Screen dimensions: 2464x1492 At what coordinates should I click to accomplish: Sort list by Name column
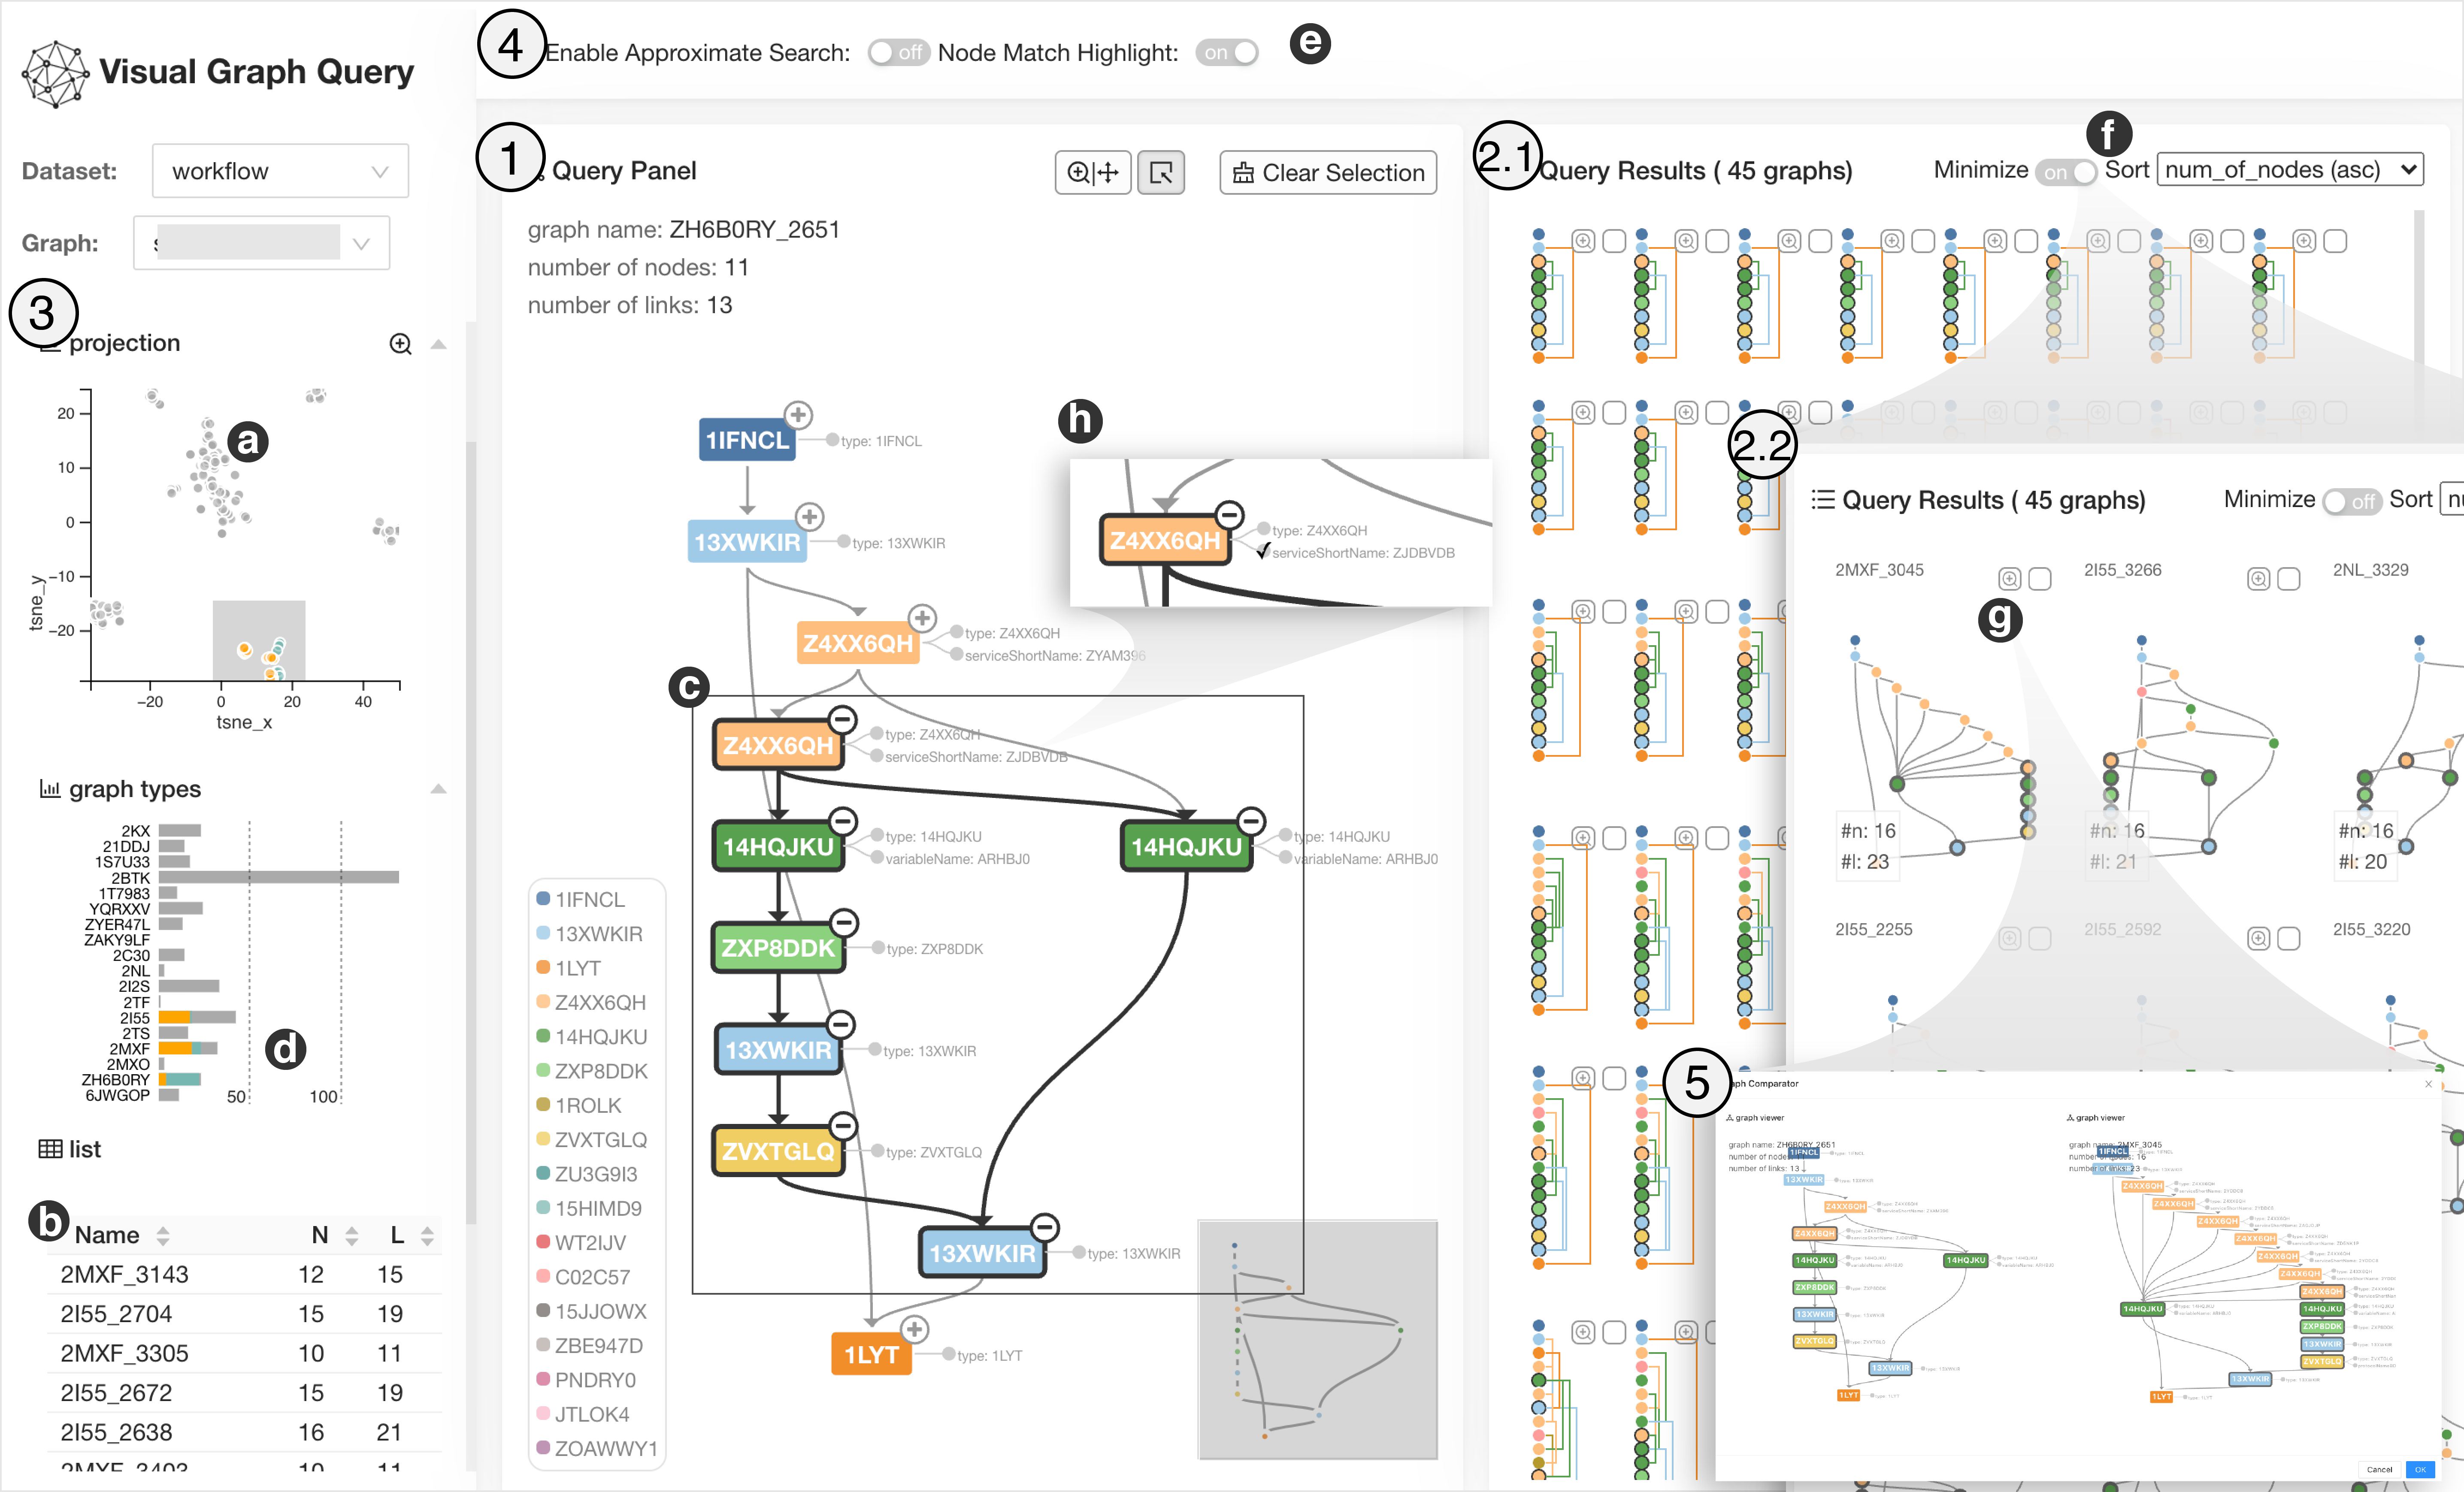point(163,1236)
